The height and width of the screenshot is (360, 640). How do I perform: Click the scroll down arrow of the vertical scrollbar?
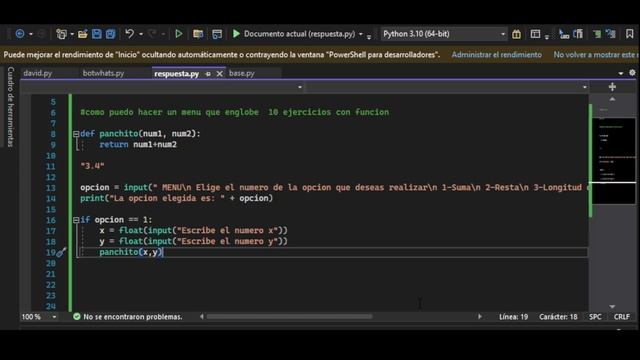[612, 307]
